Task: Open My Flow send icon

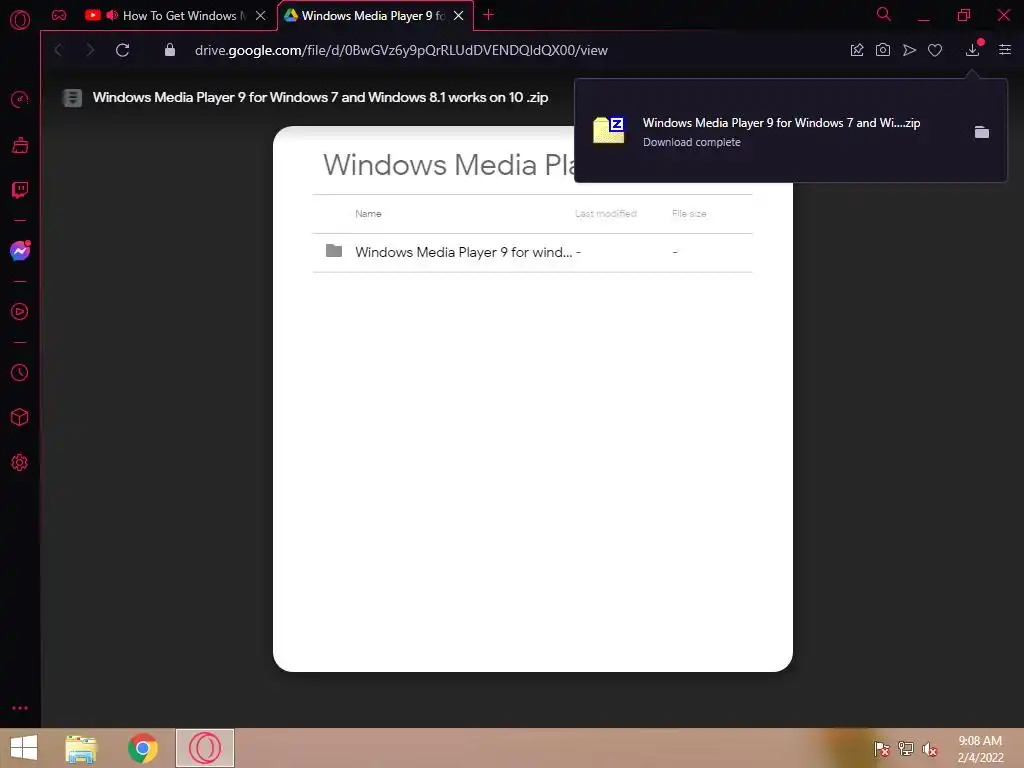Action: point(909,50)
